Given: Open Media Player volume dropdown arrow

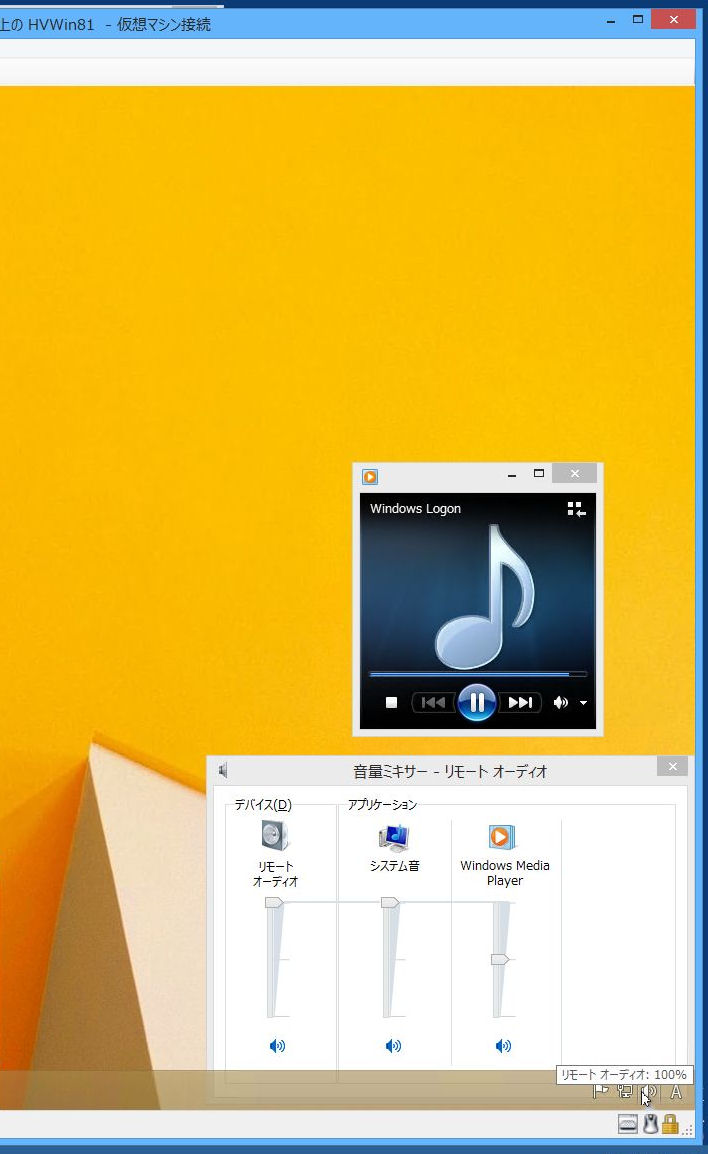Looking at the screenshot, I should [584, 703].
